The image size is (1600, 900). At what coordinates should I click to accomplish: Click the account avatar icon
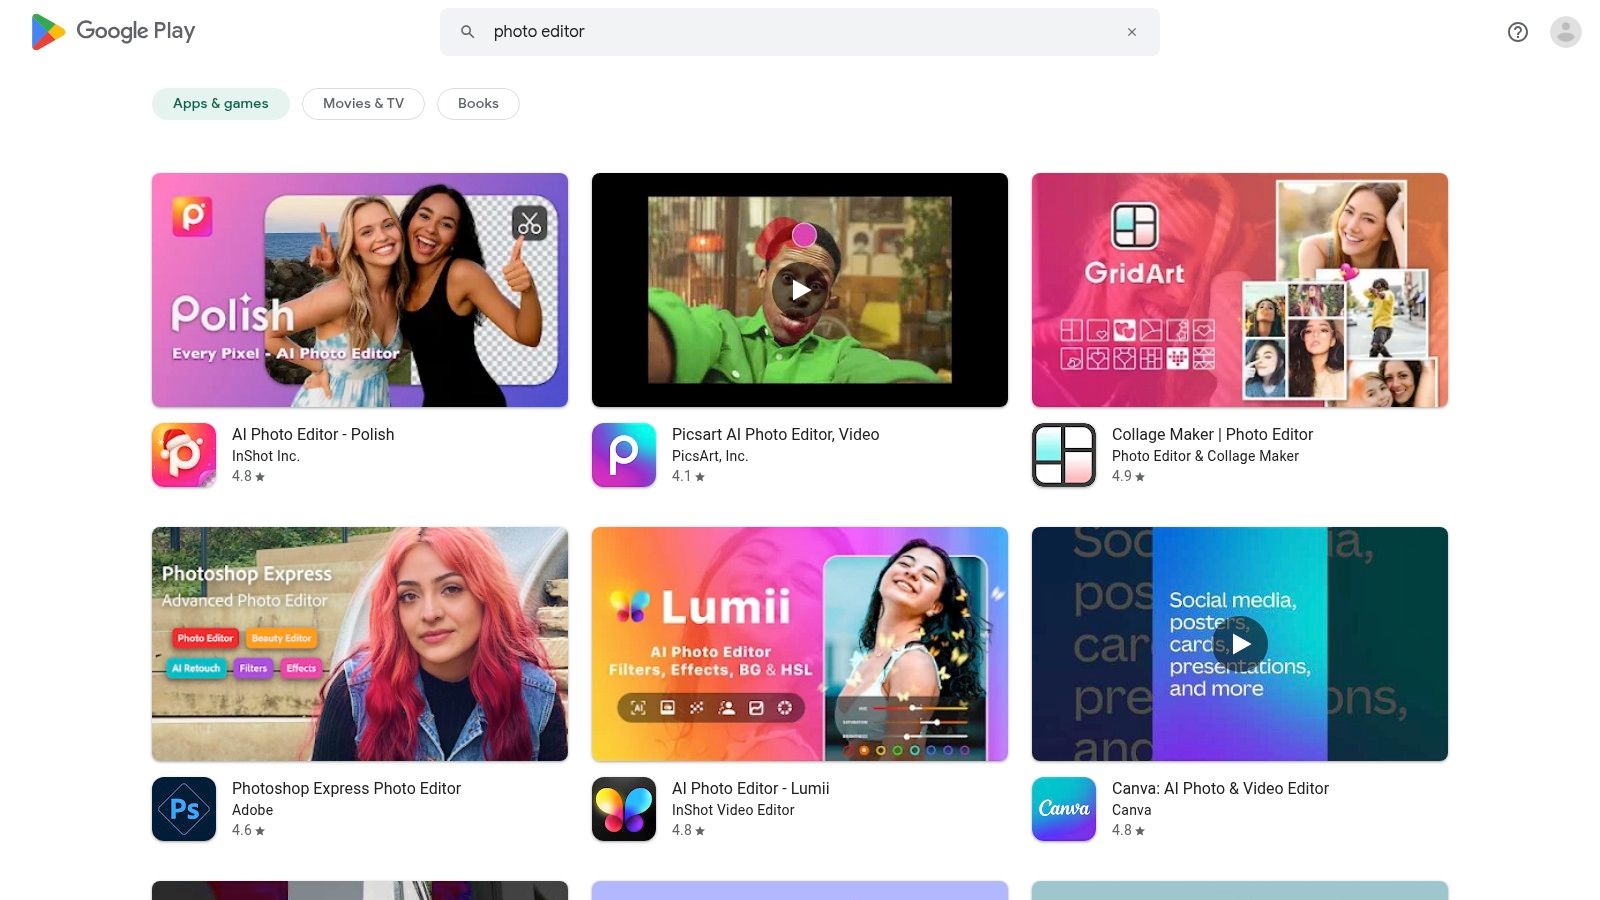point(1564,31)
